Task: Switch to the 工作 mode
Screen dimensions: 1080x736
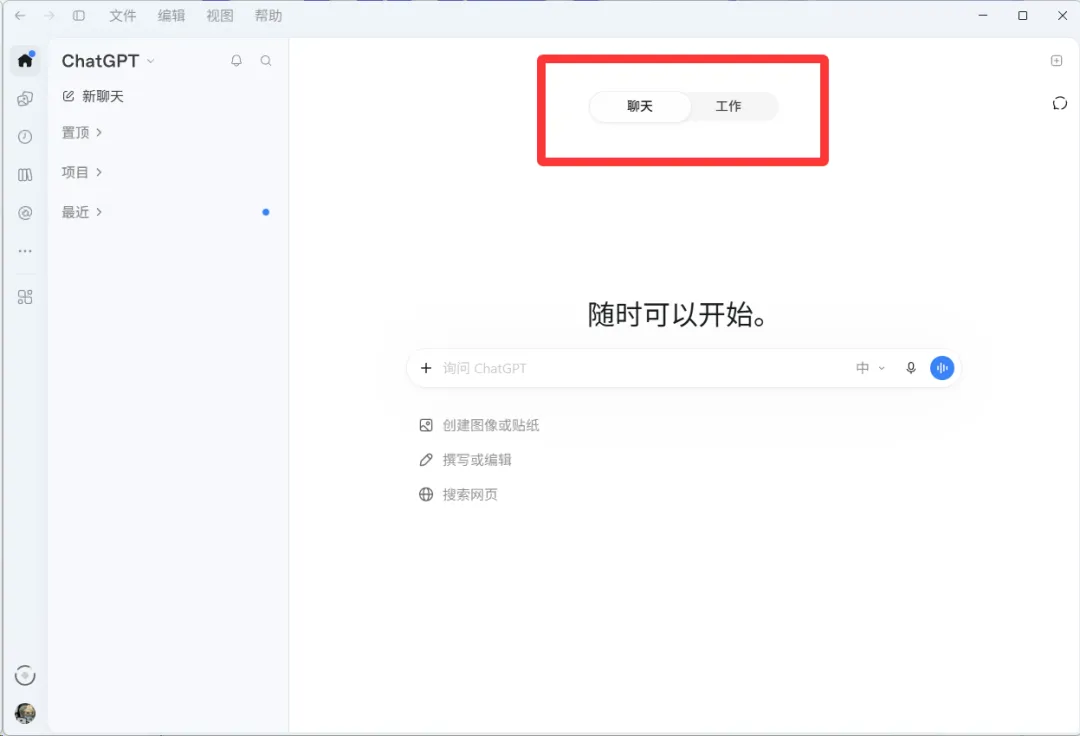Action: pyautogui.click(x=729, y=107)
